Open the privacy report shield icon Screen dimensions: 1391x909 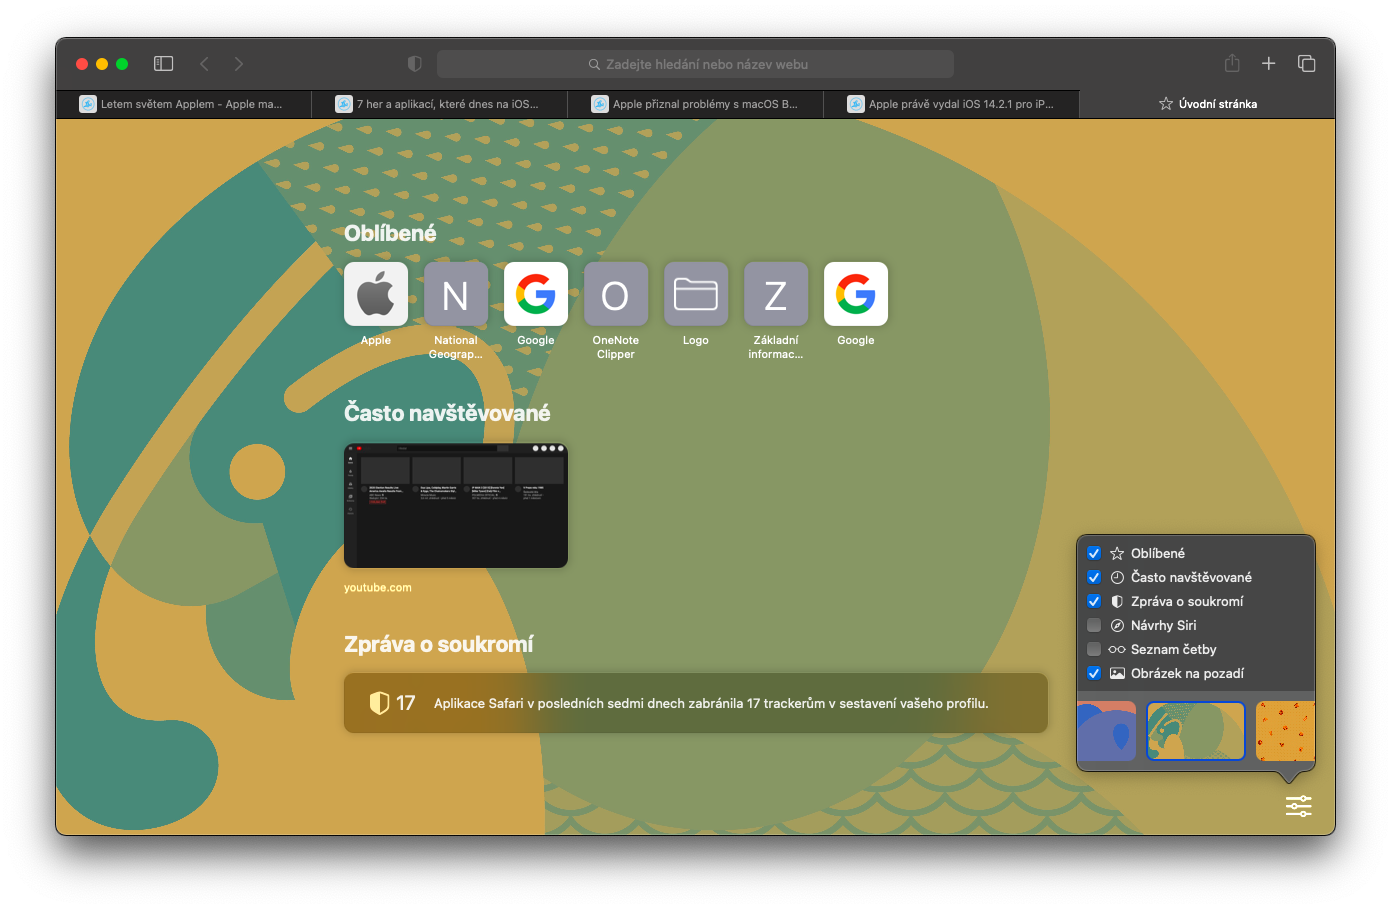(414, 64)
